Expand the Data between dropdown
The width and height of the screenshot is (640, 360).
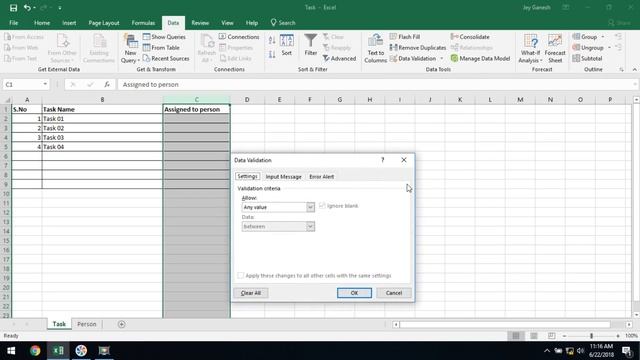[x=310, y=227]
